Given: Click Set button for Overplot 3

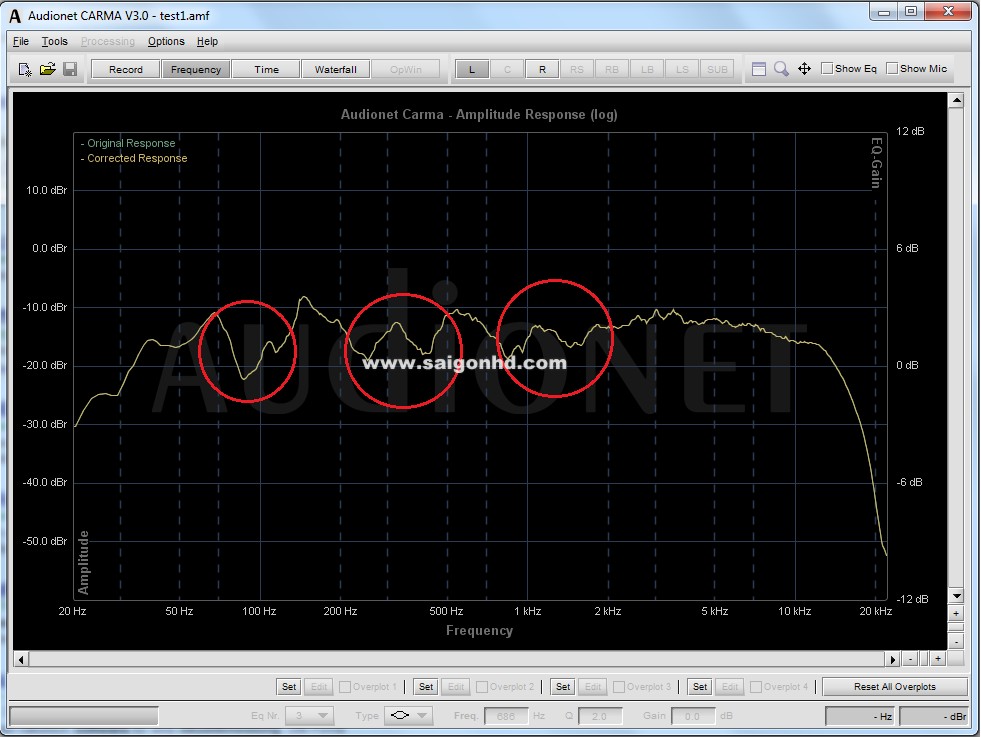Looking at the screenshot, I should click(563, 687).
